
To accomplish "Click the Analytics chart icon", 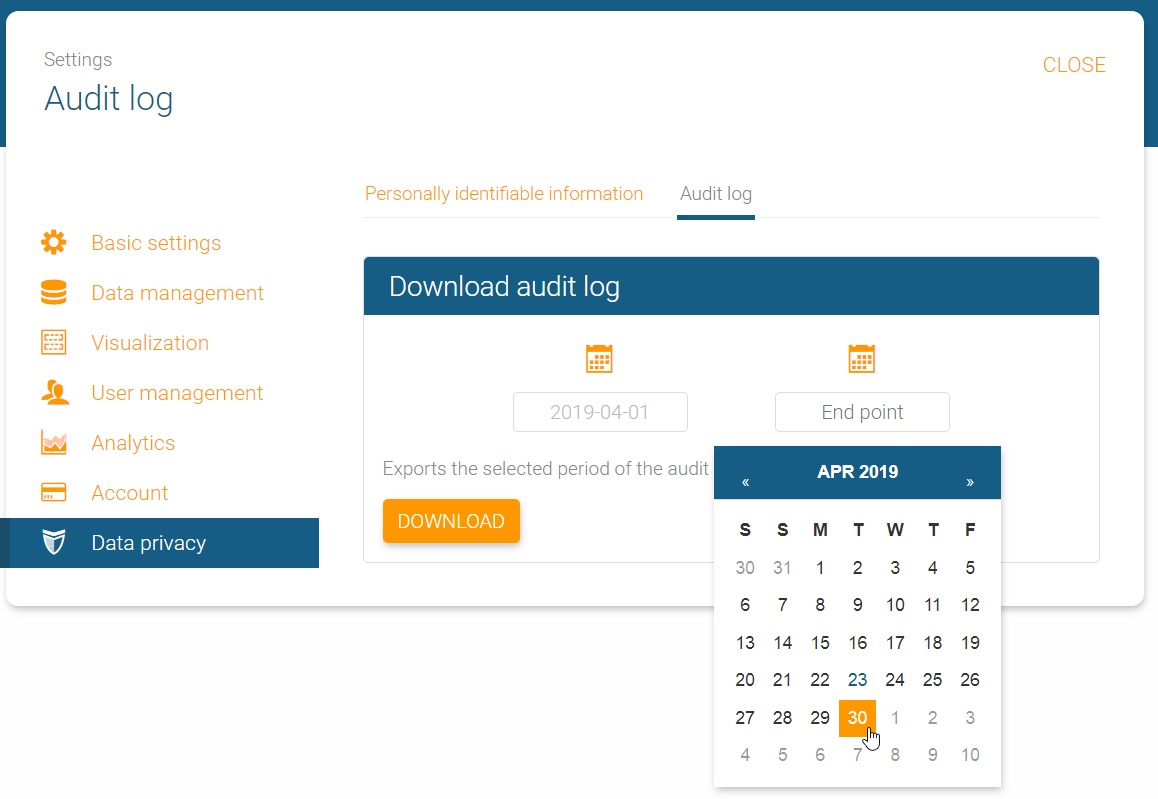I will (54, 442).
